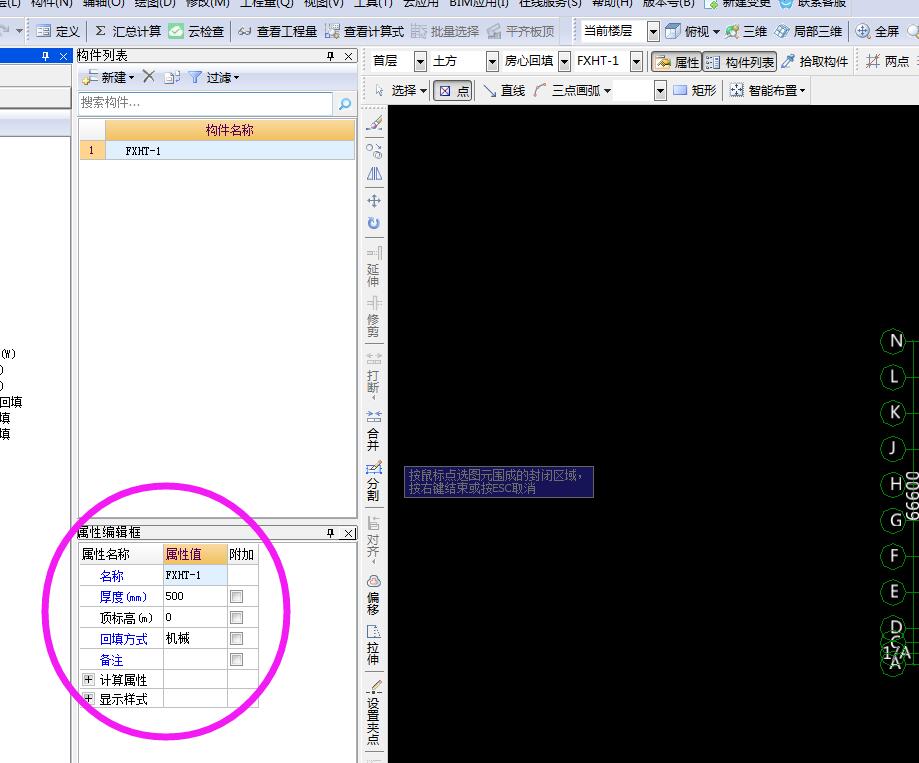Click the 延伸 extend tool
Screen dimensions: 919x763
(x=373, y=267)
